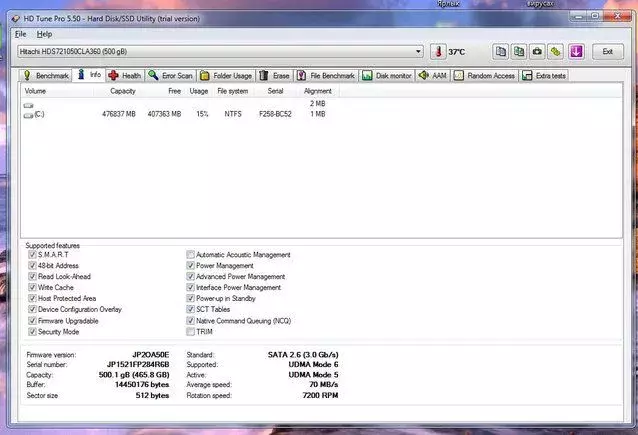
Task: Switch to the Extra tests tab
Action: pos(544,76)
